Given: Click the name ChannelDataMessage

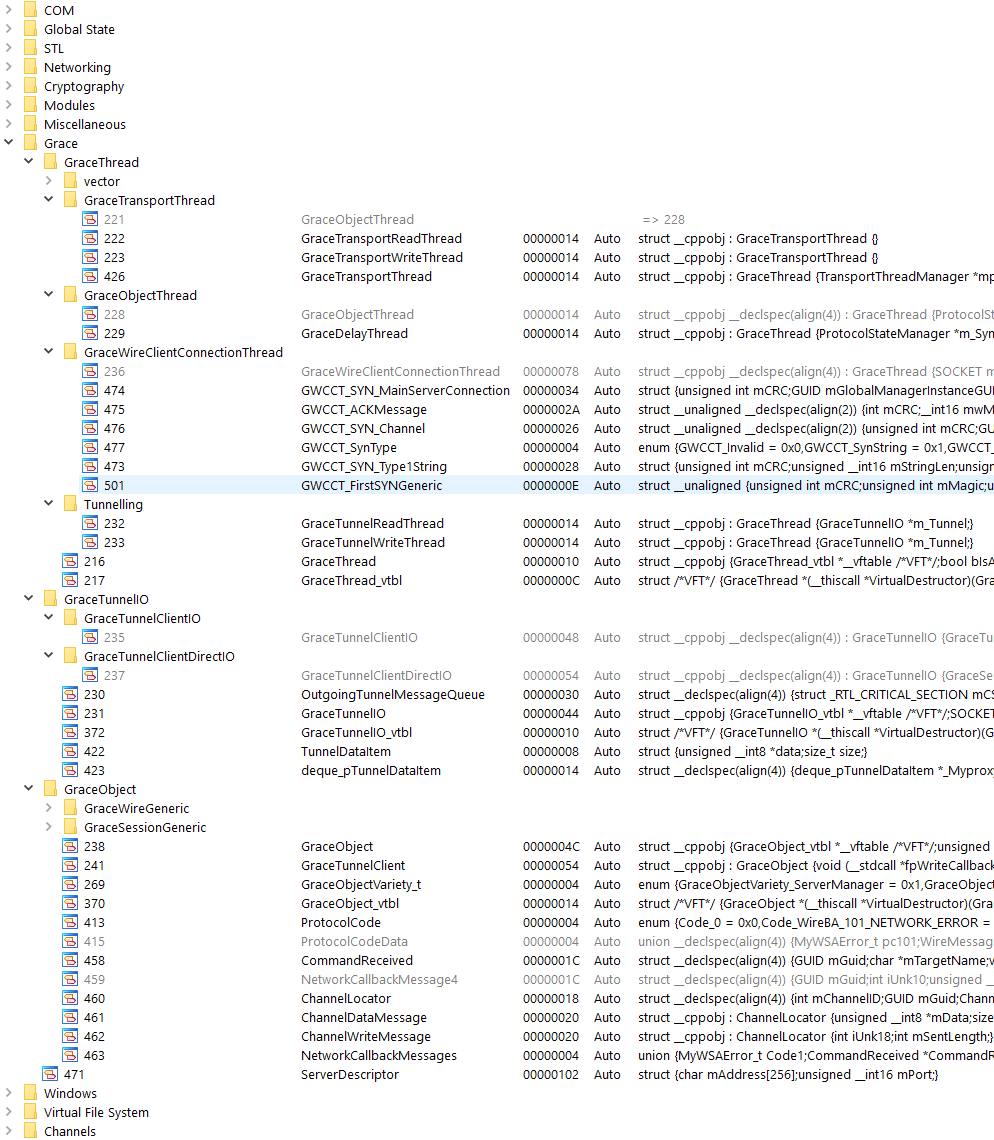Looking at the screenshot, I should 364,1017.
